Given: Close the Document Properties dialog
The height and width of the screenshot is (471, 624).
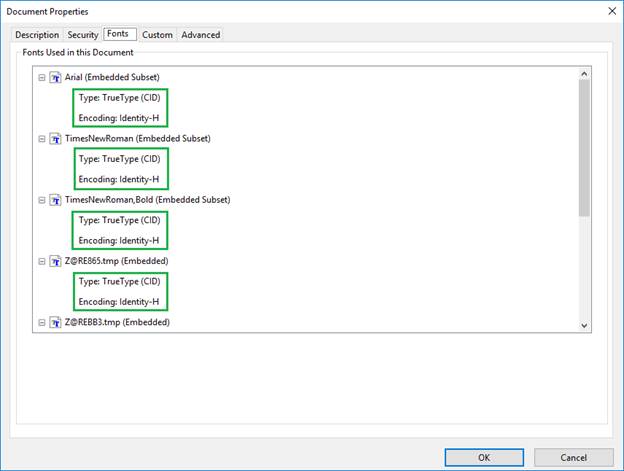Looking at the screenshot, I should click(610, 11).
